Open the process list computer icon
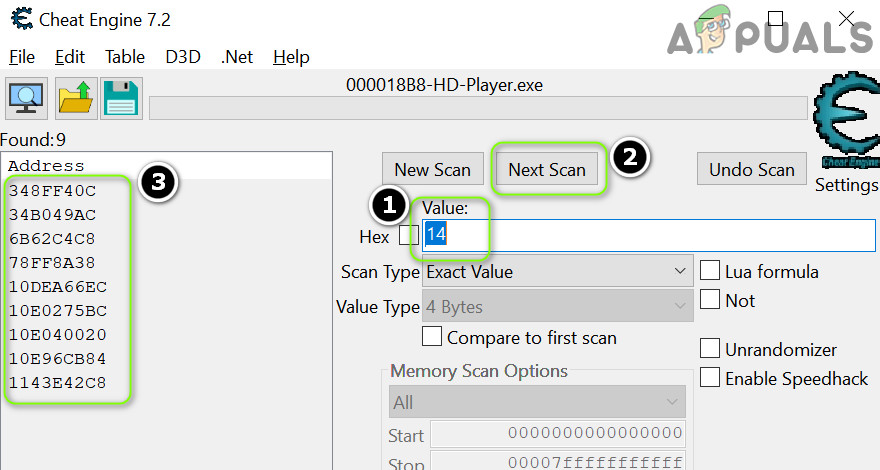 pyautogui.click(x=26, y=99)
